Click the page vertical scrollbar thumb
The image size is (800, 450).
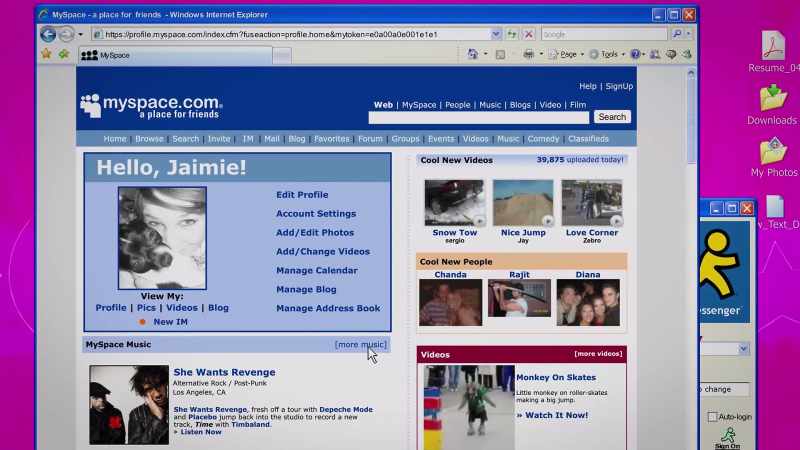pyautogui.click(x=691, y=120)
